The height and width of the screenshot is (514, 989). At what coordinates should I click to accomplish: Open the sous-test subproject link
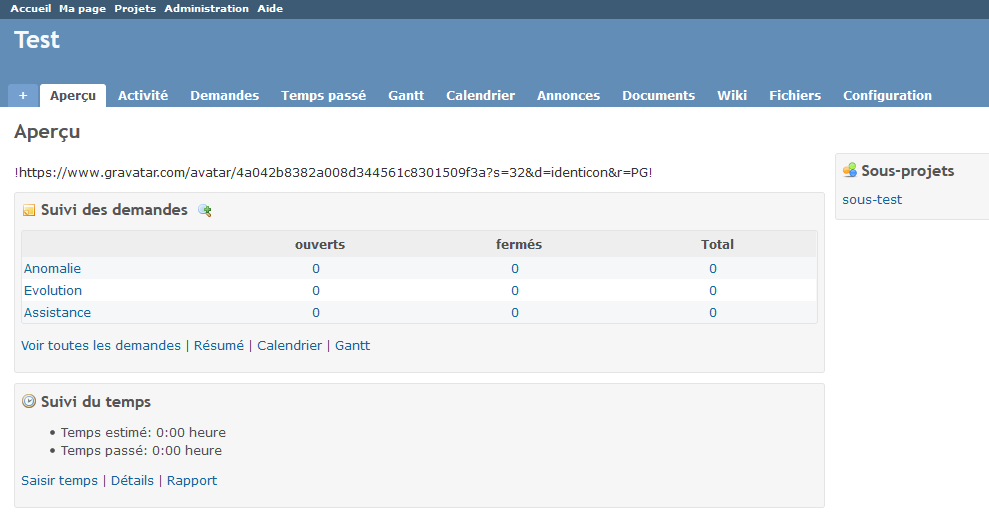[872, 199]
